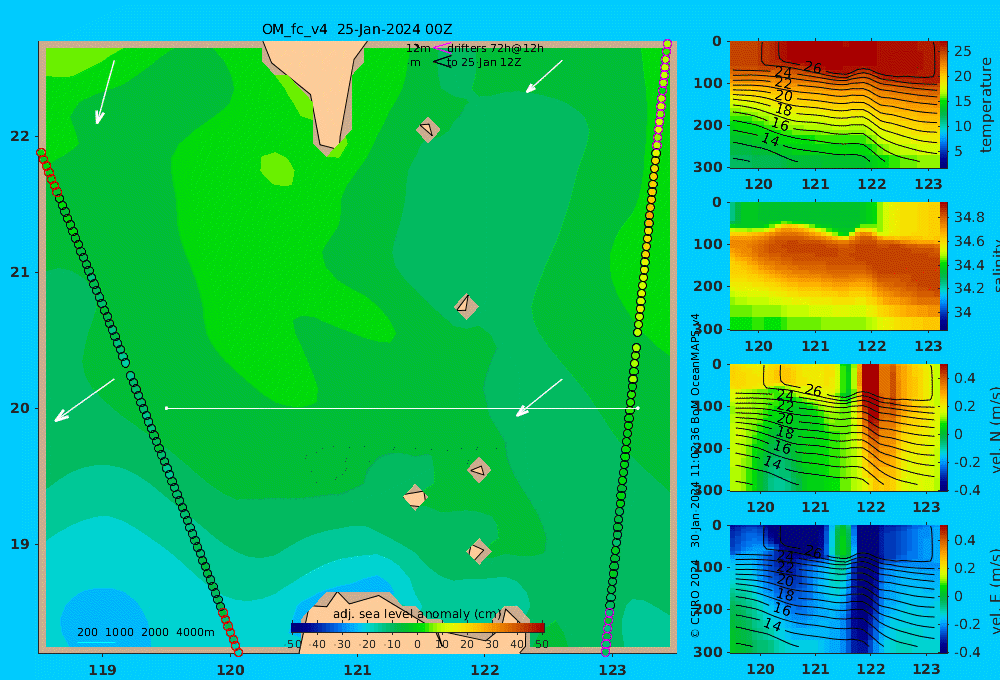
Task: Click longitude label '121' under main map
Action: pyautogui.click(x=358, y=670)
